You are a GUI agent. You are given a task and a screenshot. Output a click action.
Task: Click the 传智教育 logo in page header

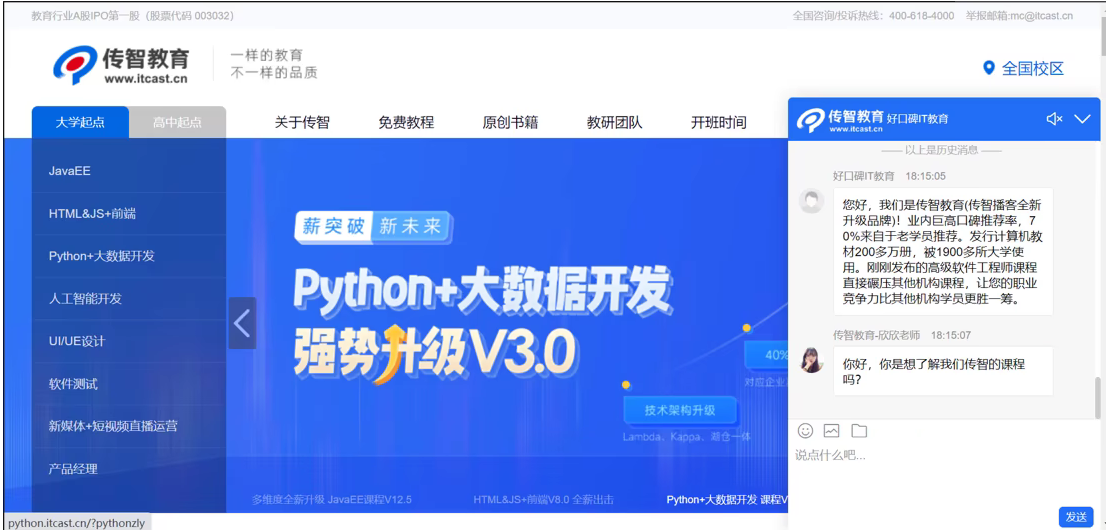[x=121, y=66]
